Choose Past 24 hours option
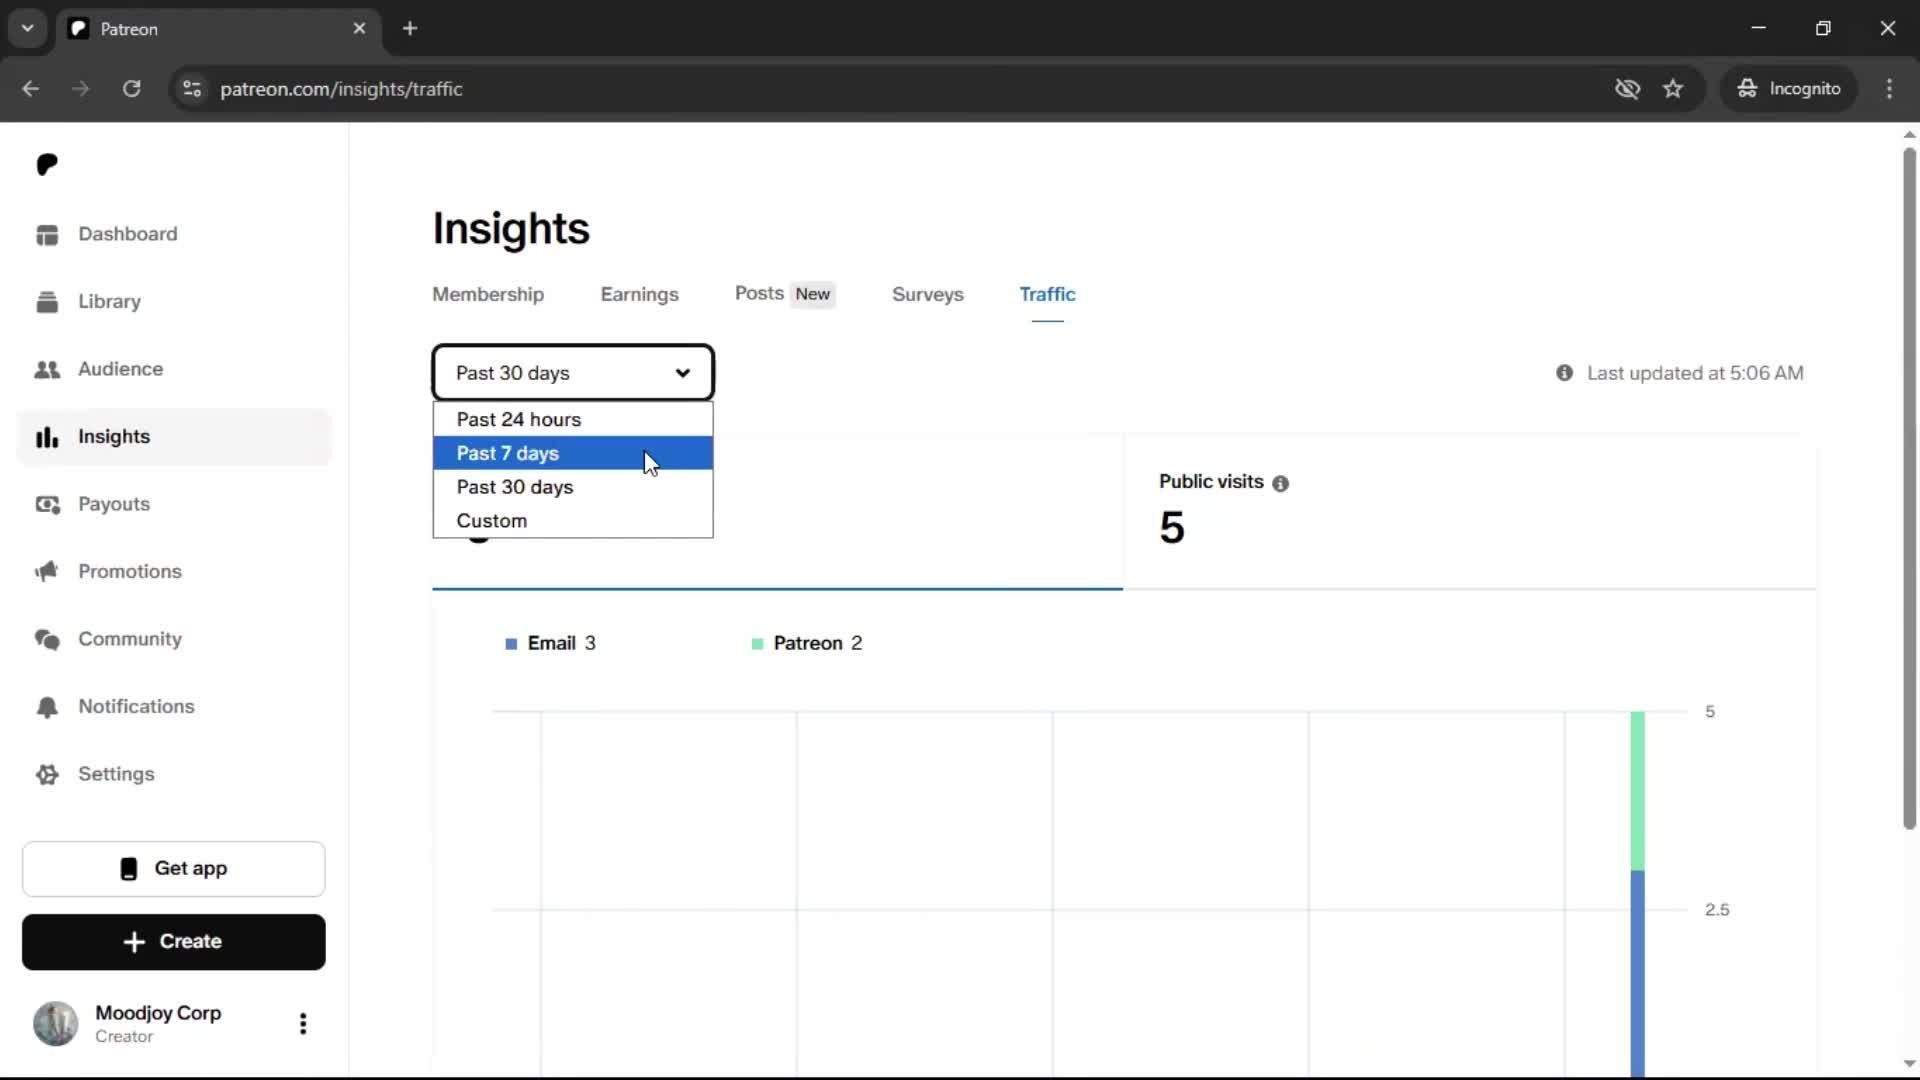This screenshot has width=1920, height=1080. [573, 420]
